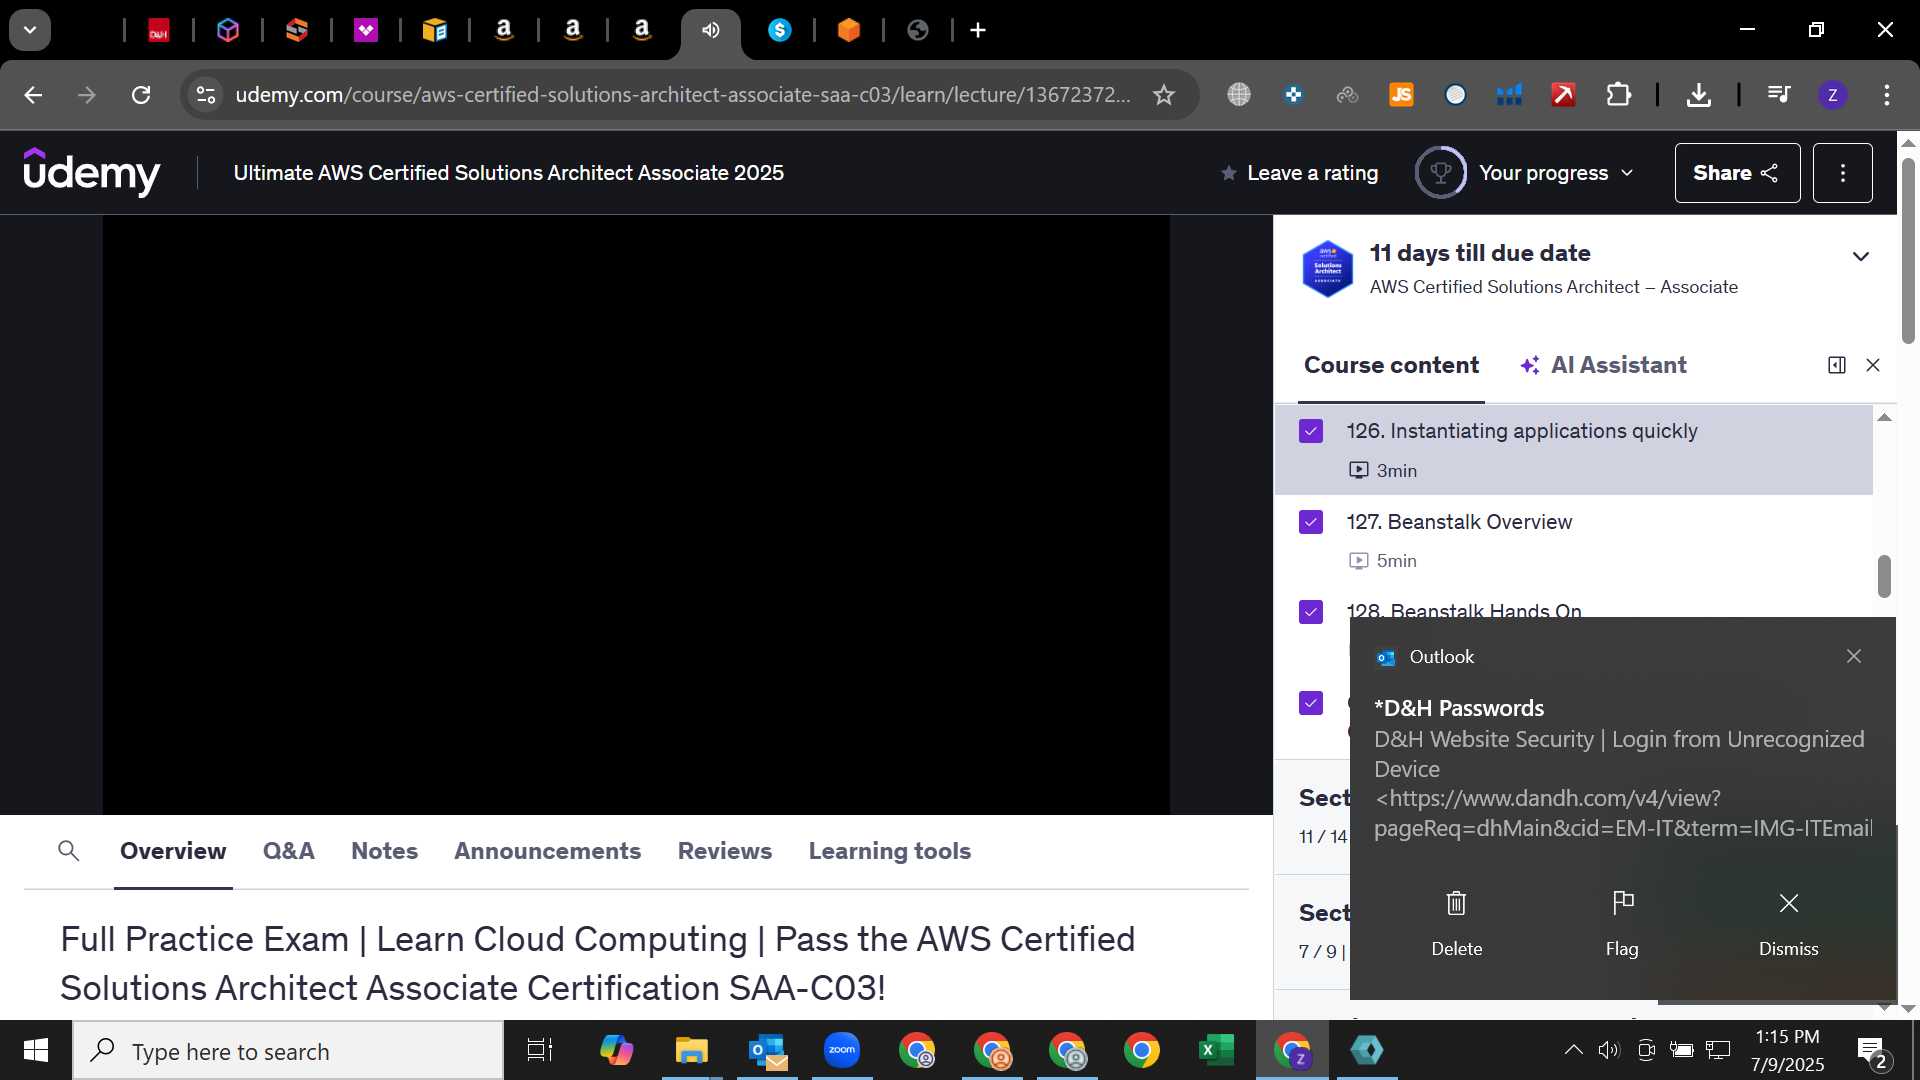This screenshot has width=1920, height=1080.
Task: Search course content with magnifier icon
Action: coord(68,851)
